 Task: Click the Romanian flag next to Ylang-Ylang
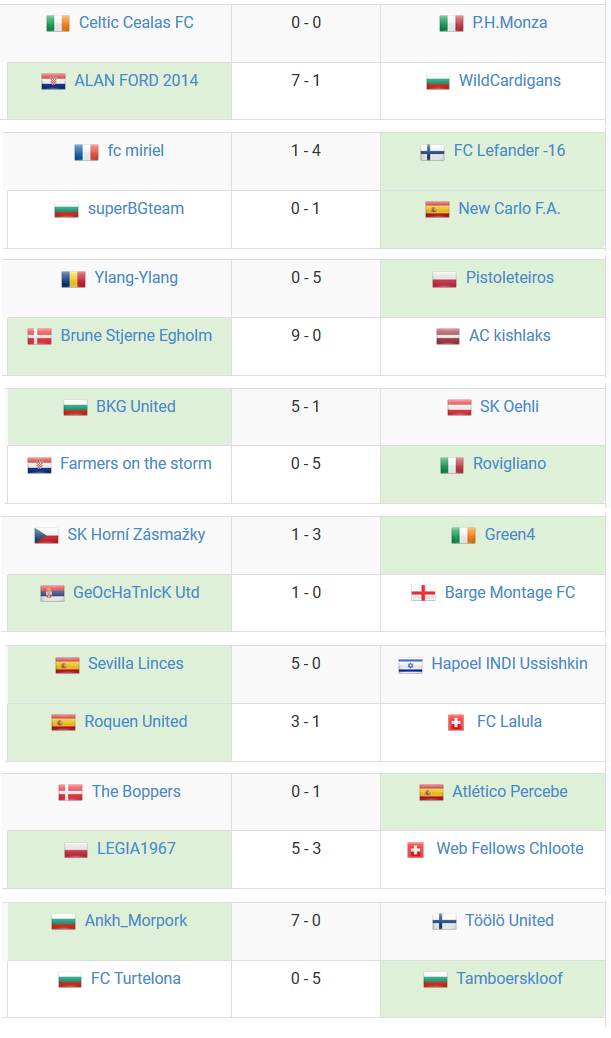pos(73,279)
